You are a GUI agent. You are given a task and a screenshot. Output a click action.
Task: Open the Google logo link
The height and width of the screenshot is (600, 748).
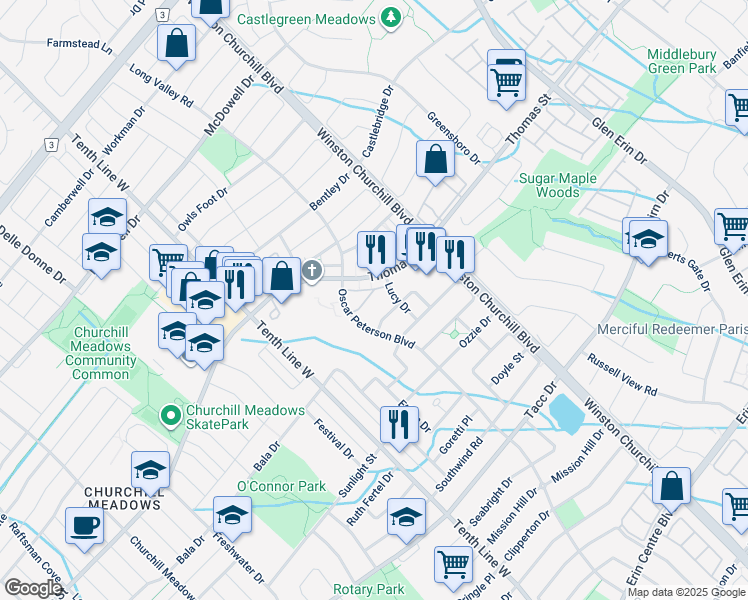pos(33,589)
